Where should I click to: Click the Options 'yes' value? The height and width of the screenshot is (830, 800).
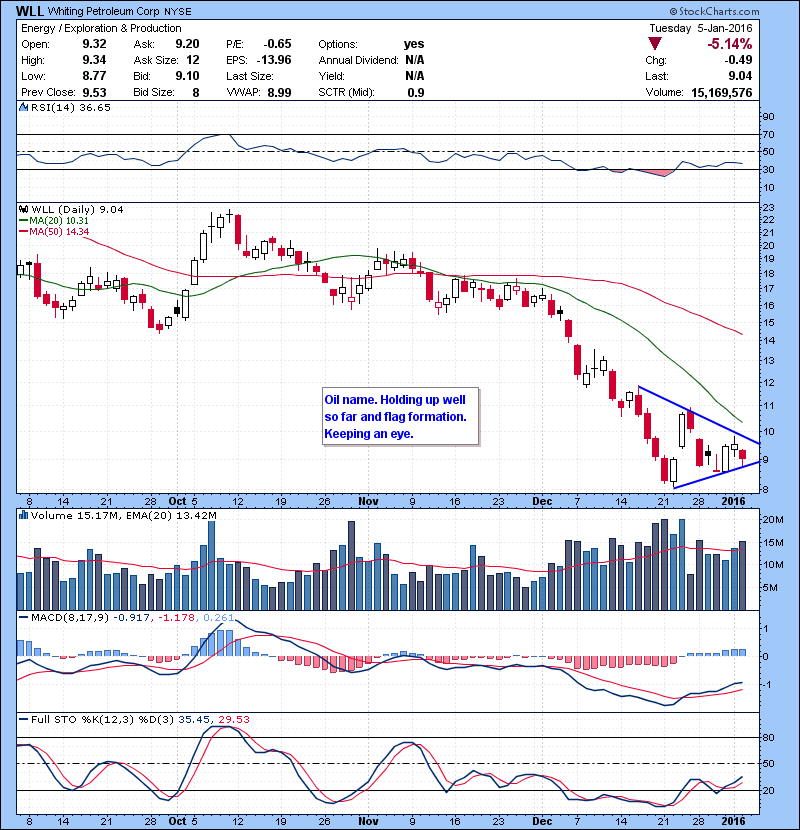coord(414,44)
